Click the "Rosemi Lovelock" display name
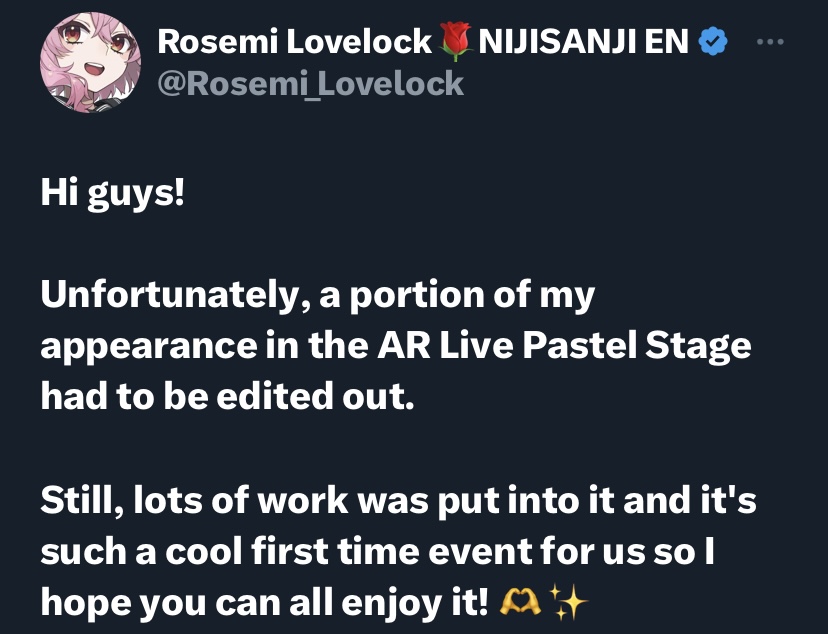The width and height of the screenshot is (828, 634). 295,41
